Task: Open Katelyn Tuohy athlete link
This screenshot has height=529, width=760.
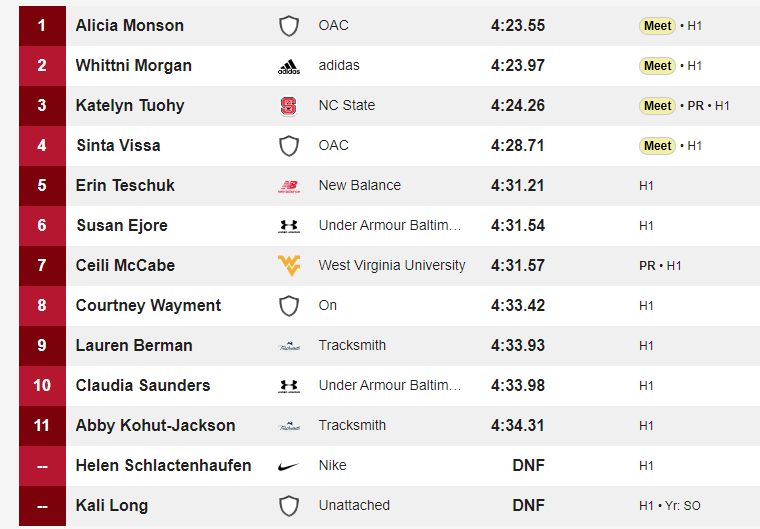Action: pyautogui.click(x=130, y=106)
